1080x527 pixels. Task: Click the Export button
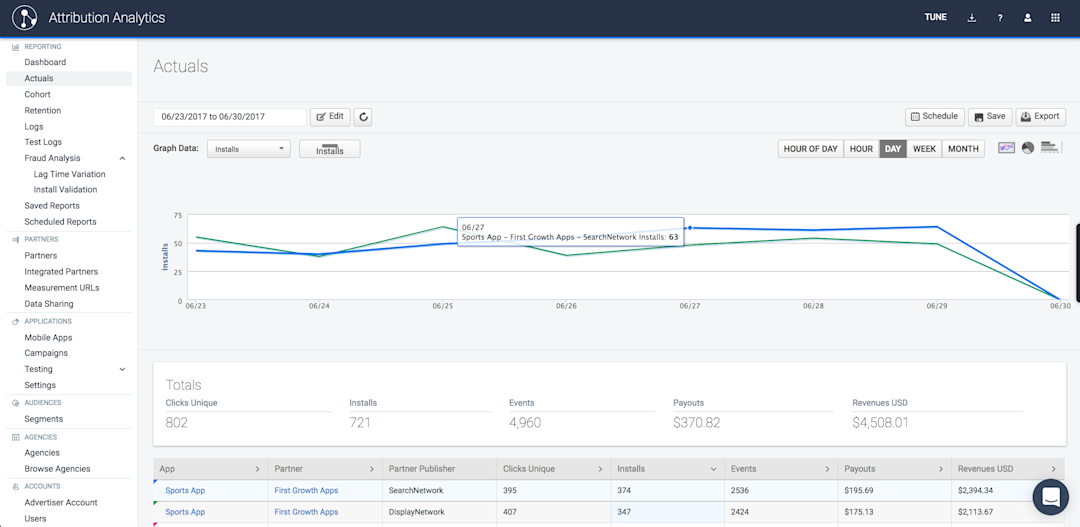1040,117
